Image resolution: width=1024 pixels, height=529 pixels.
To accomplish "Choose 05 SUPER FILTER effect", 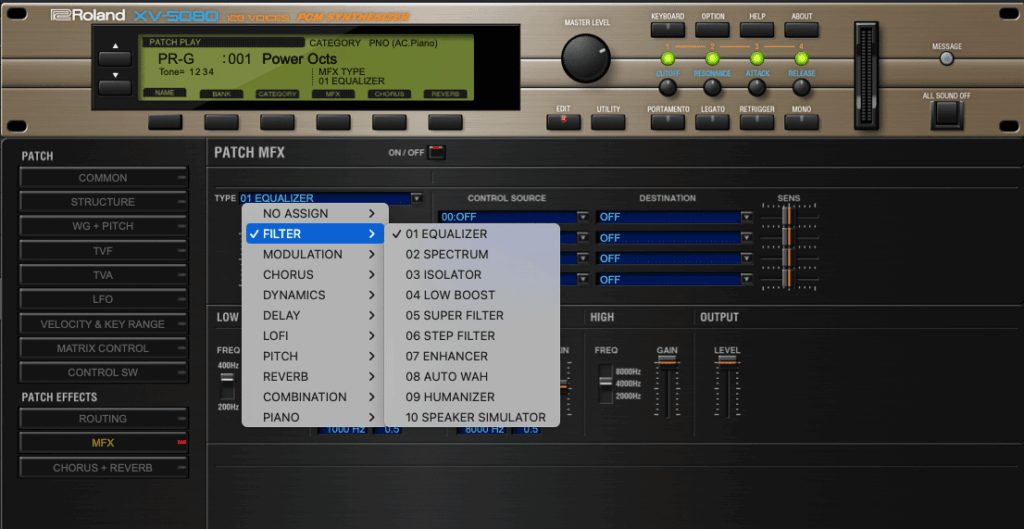I will click(x=472, y=315).
